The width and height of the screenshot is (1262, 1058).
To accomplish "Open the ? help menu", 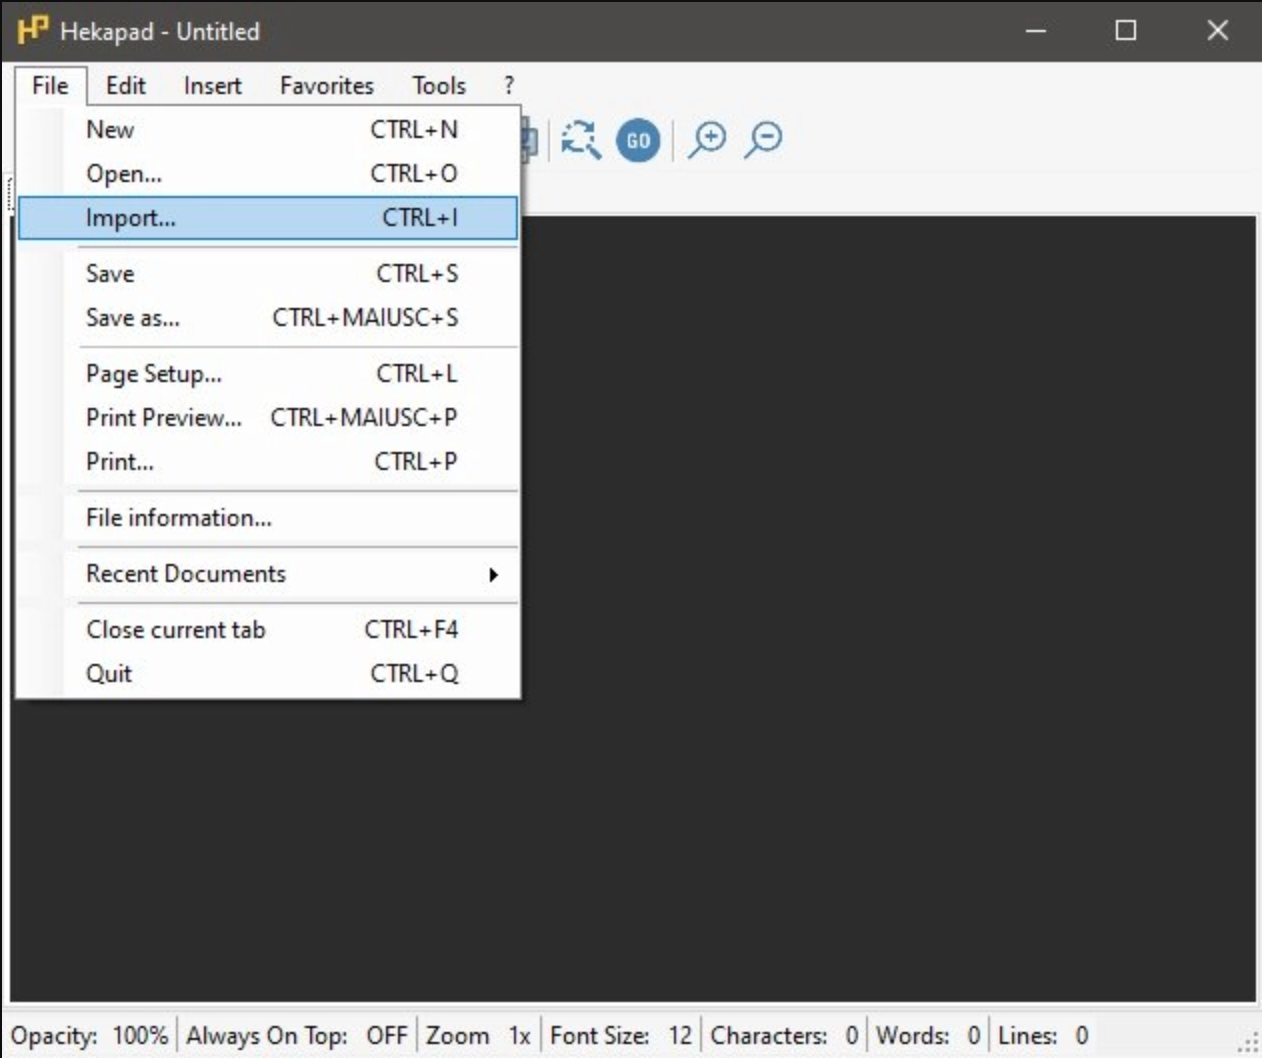I will point(508,85).
